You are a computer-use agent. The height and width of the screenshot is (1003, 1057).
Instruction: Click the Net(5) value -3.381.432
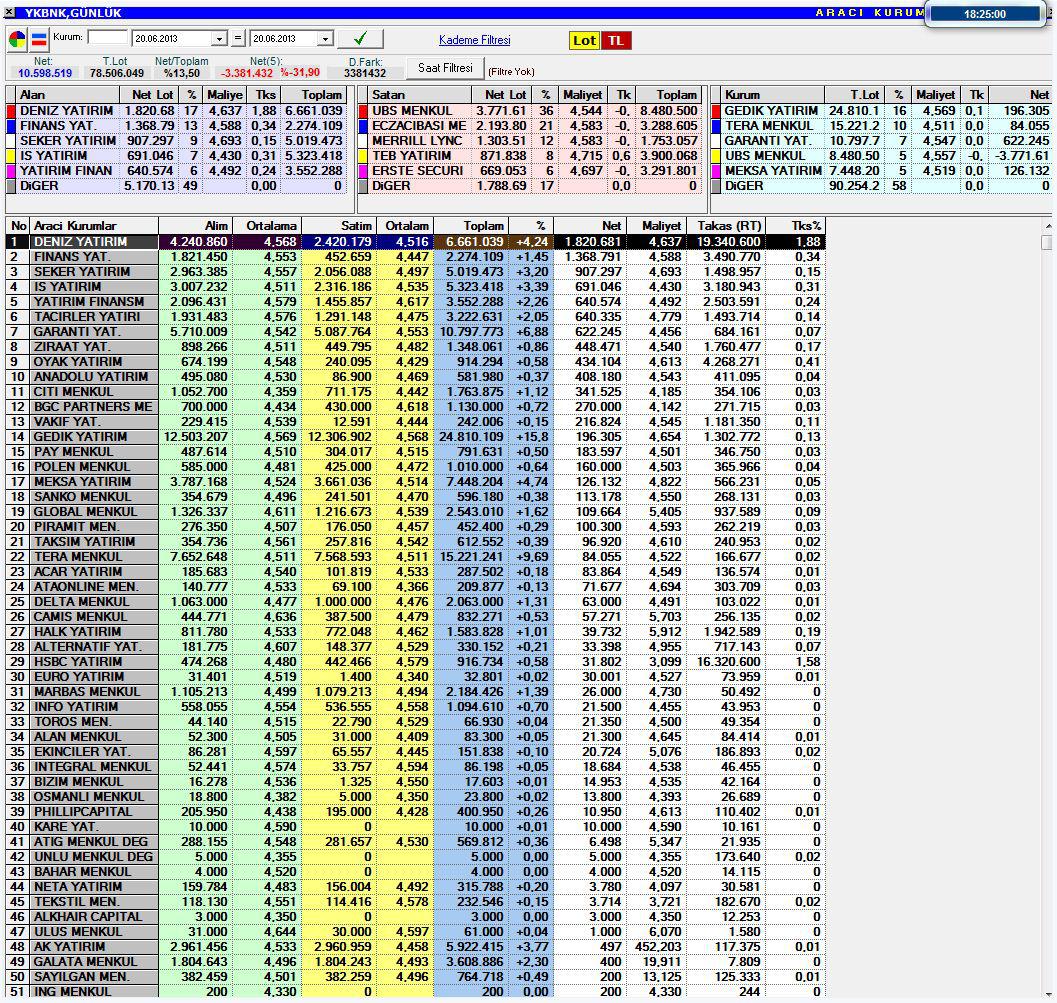[247, 73]
